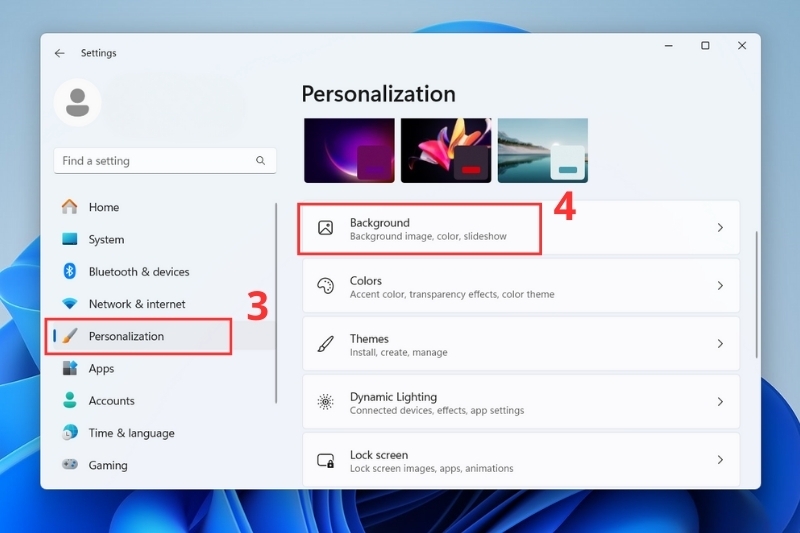Minimize the Settings window

tap(668, 46)
